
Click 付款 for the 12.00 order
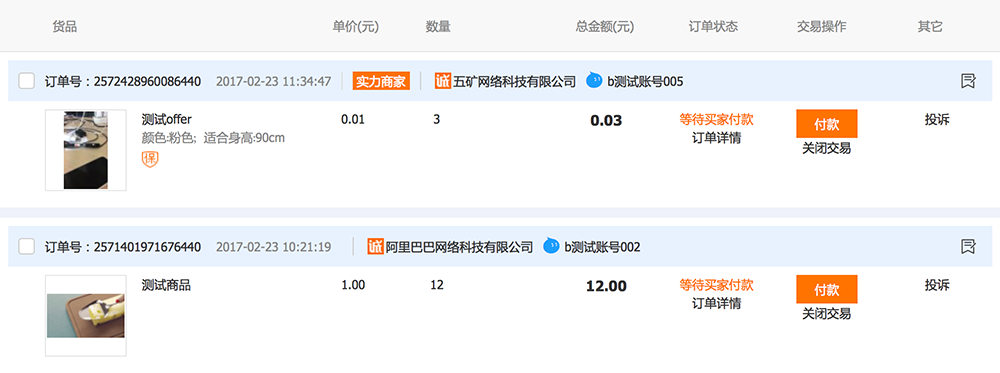coord(827,289)
